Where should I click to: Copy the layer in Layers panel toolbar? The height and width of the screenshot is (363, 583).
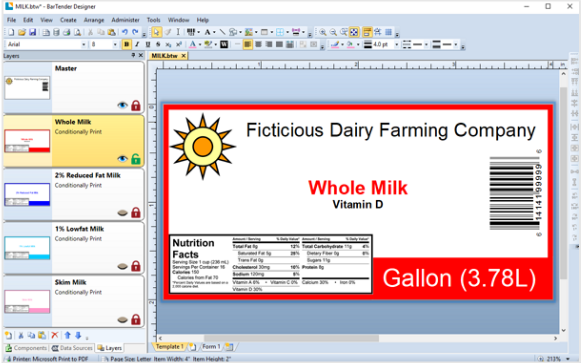click(x=31, y=335)
